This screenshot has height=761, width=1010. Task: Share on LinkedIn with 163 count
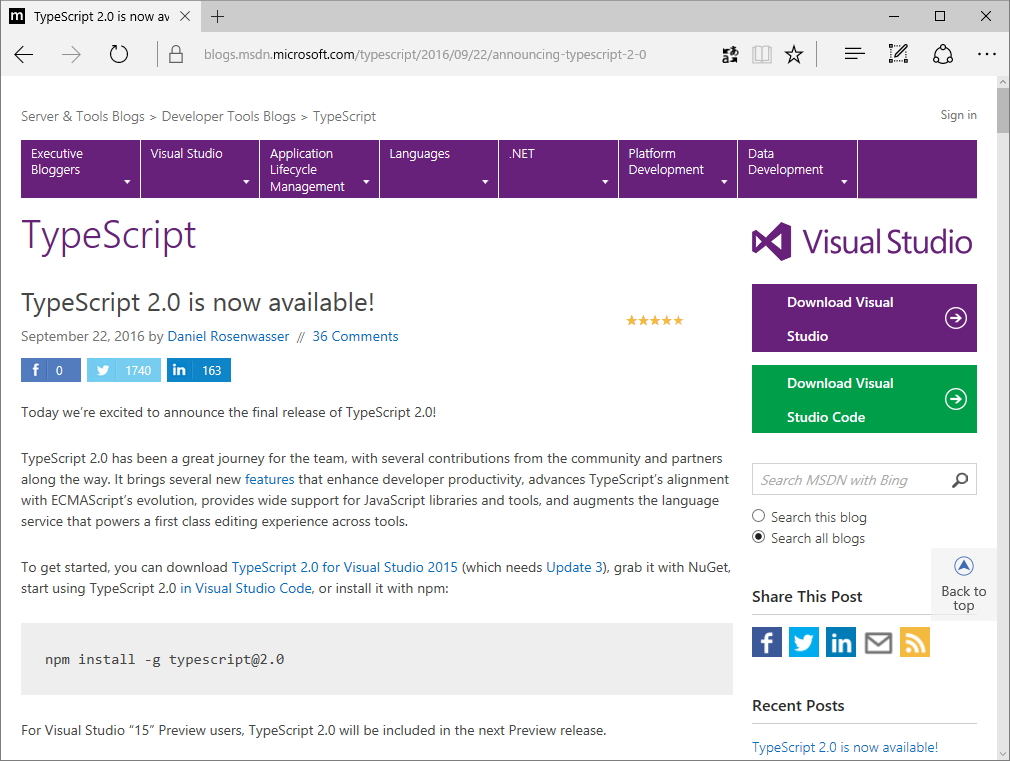click(198, 370)
